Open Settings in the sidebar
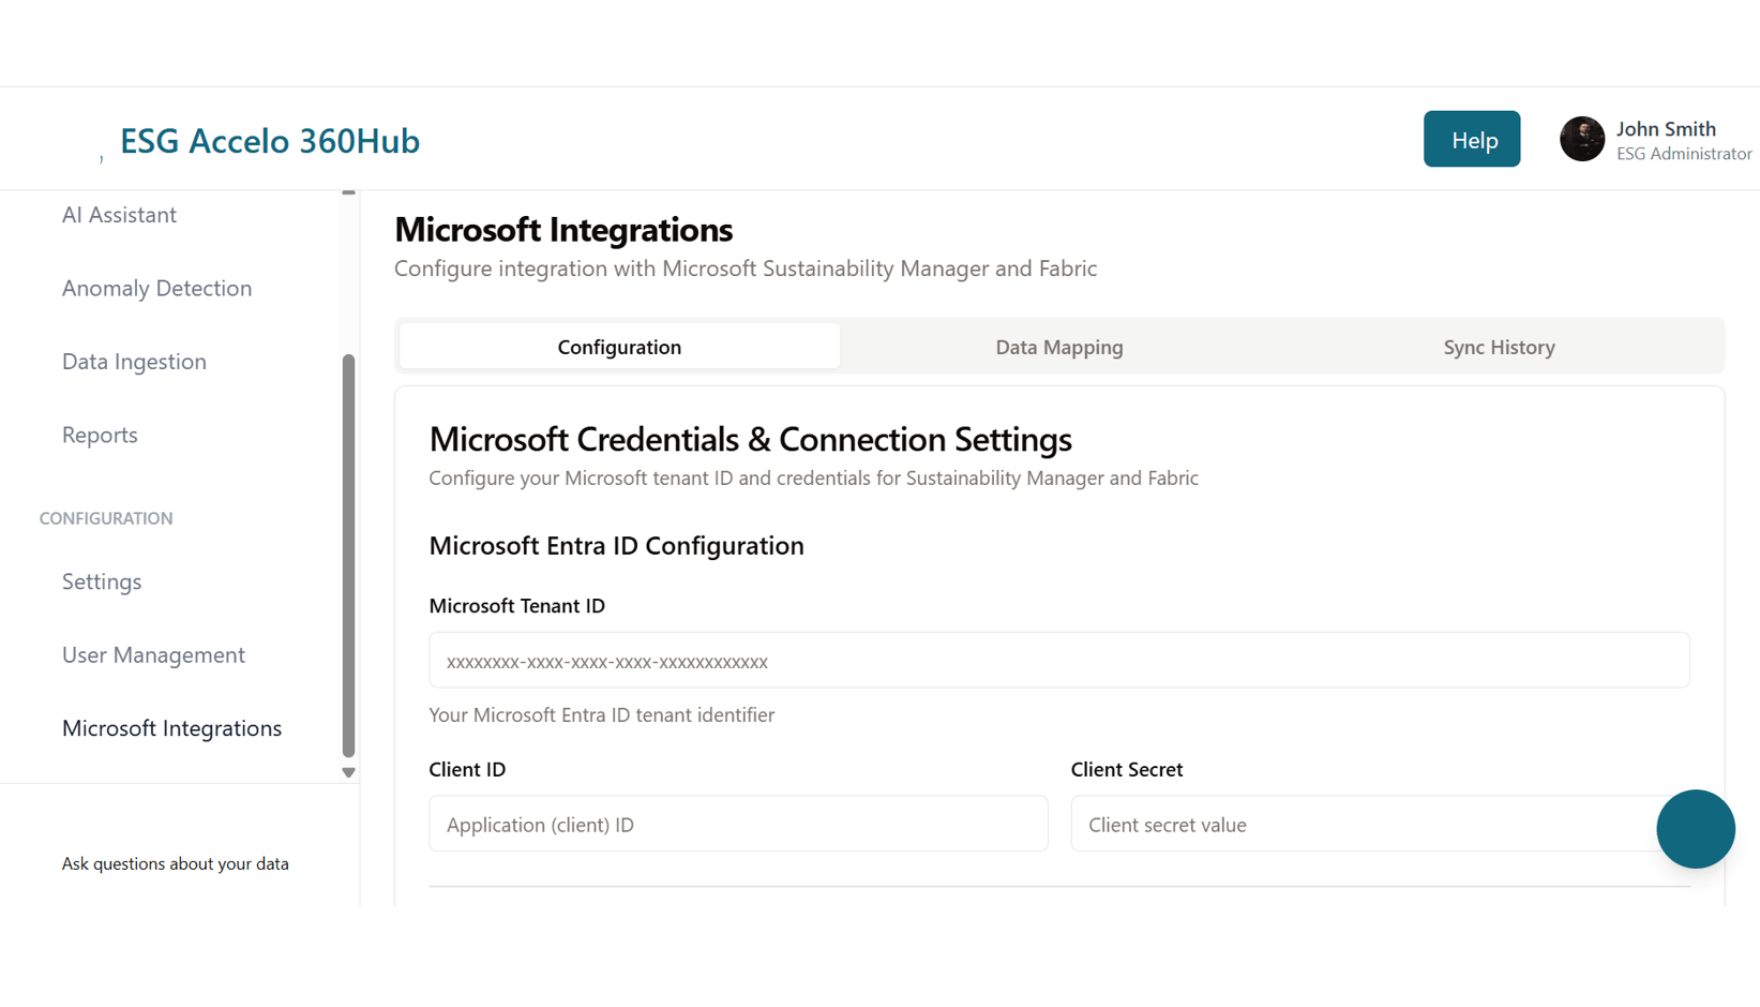 [x=102, y=581]
